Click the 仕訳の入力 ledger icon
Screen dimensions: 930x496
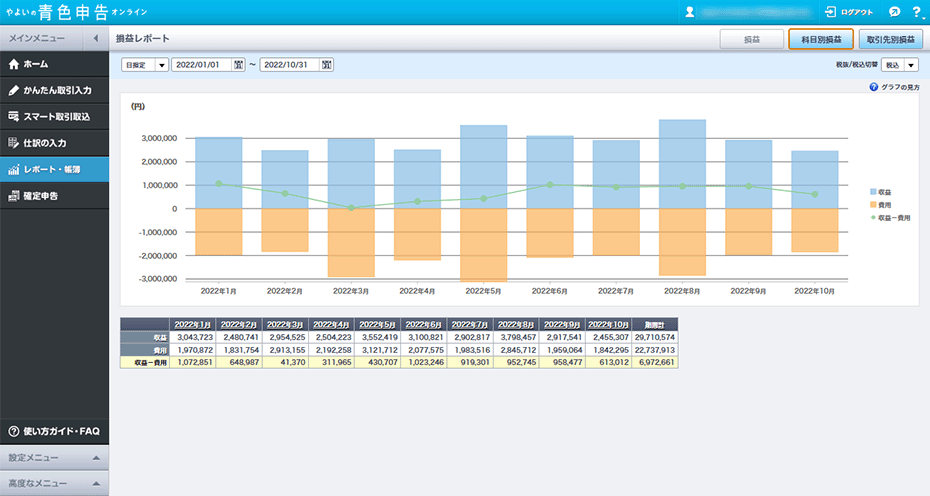pos(14,143)
